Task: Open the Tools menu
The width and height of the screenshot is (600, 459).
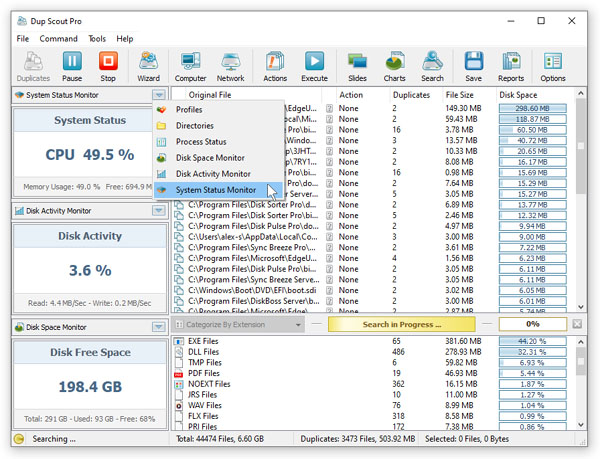Action: tap(97, 39)
